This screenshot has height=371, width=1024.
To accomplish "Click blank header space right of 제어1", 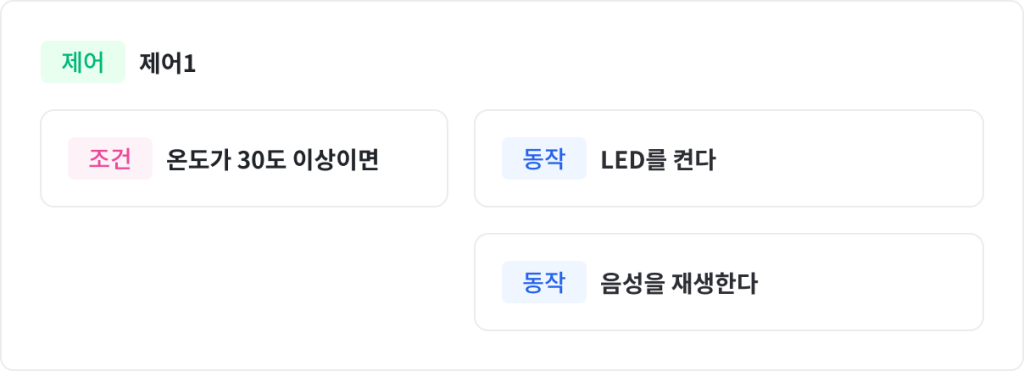I will tap(588, 63).
